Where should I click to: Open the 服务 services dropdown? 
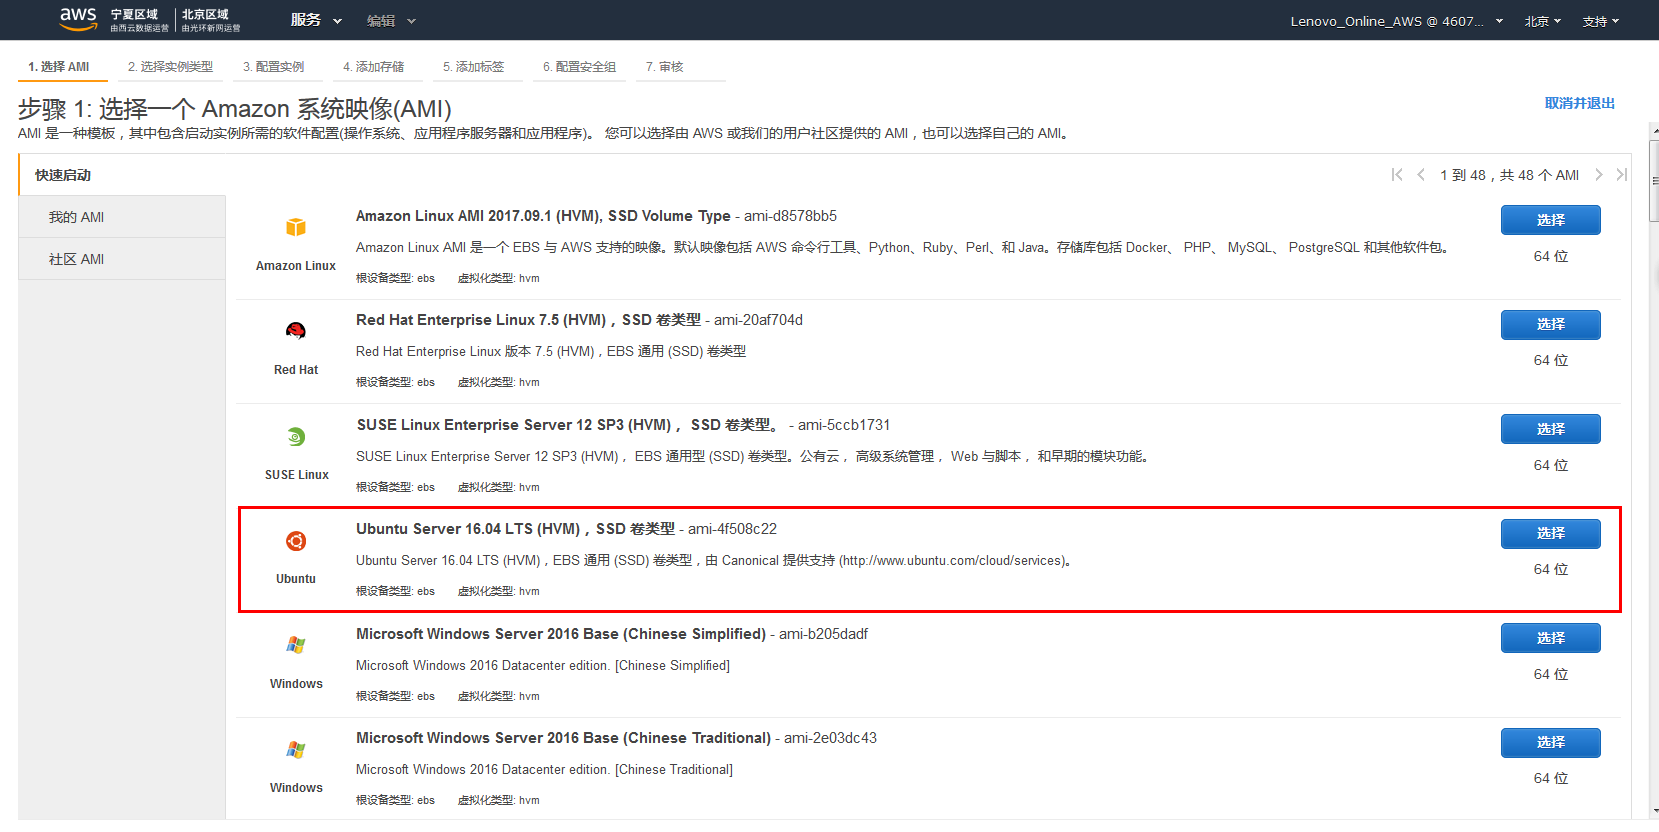click(x=316, y=20)
